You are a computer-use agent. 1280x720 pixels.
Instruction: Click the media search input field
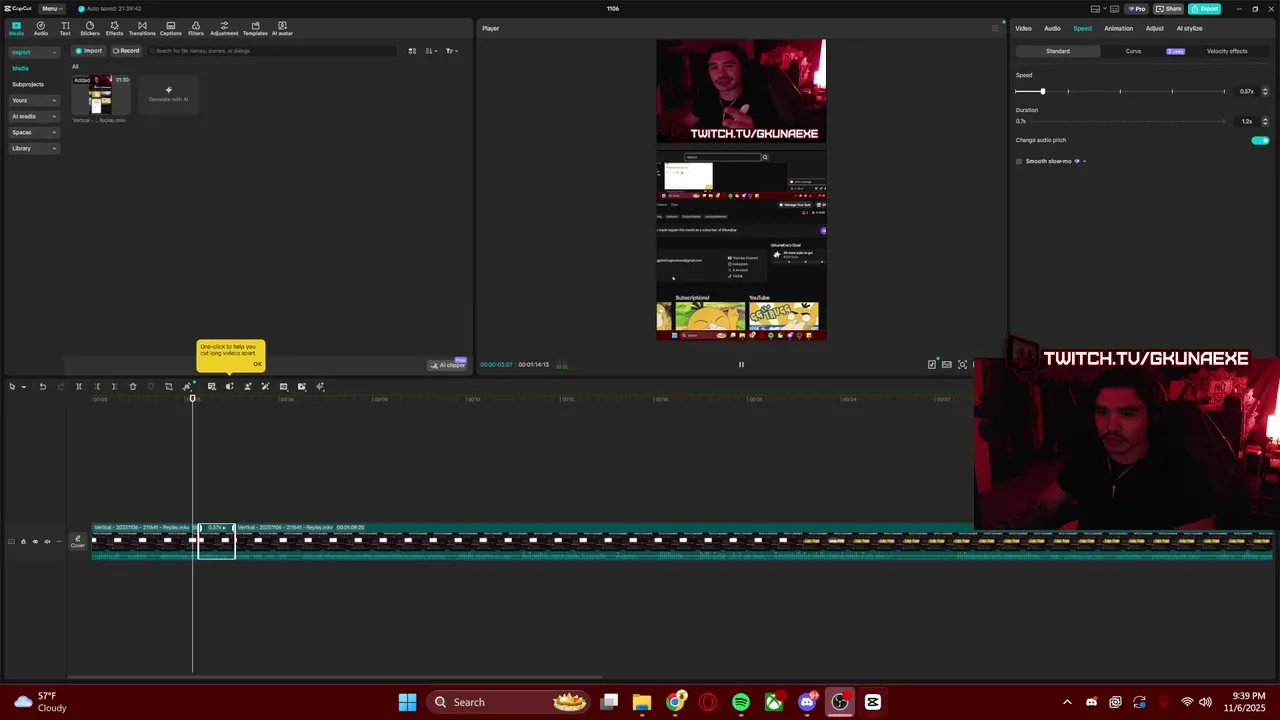click(270, 50)
